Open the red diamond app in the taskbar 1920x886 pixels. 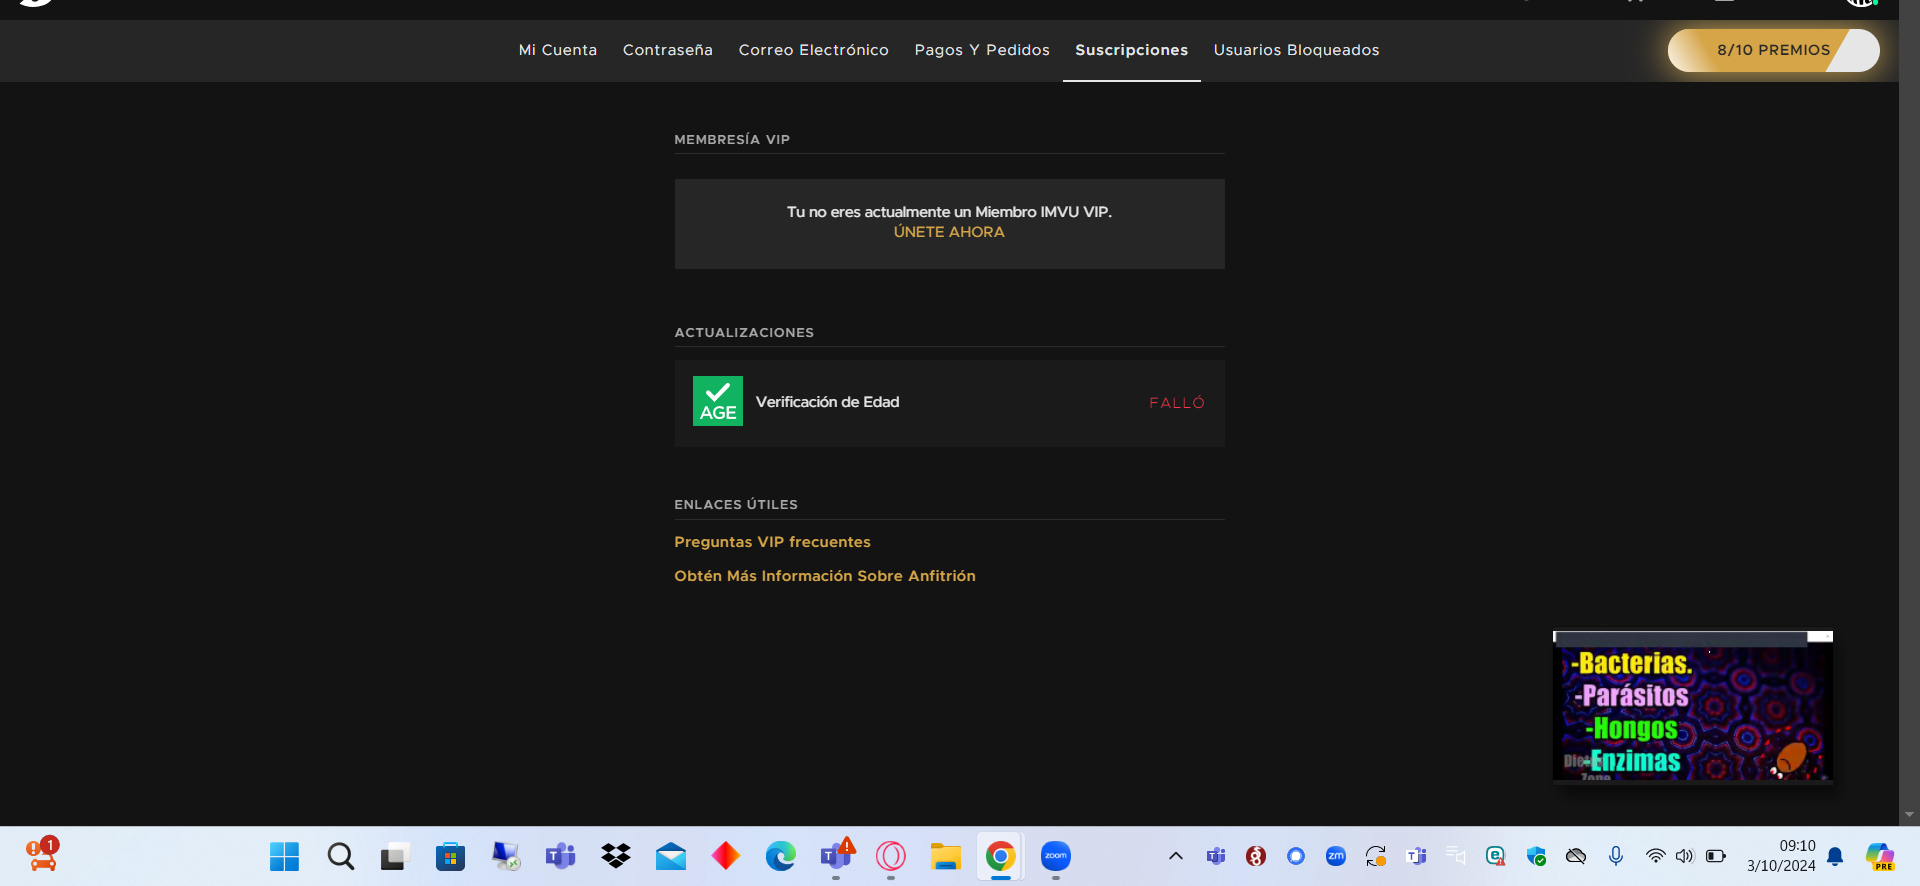(726, 856)
